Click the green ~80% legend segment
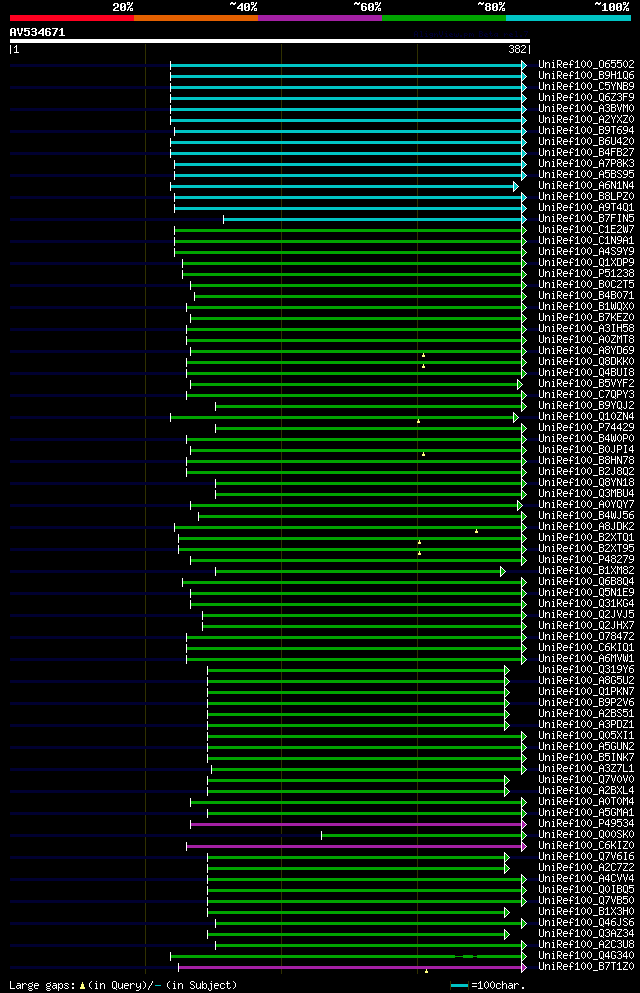This screenshot has width=640, height=993. tap(444, 18)
